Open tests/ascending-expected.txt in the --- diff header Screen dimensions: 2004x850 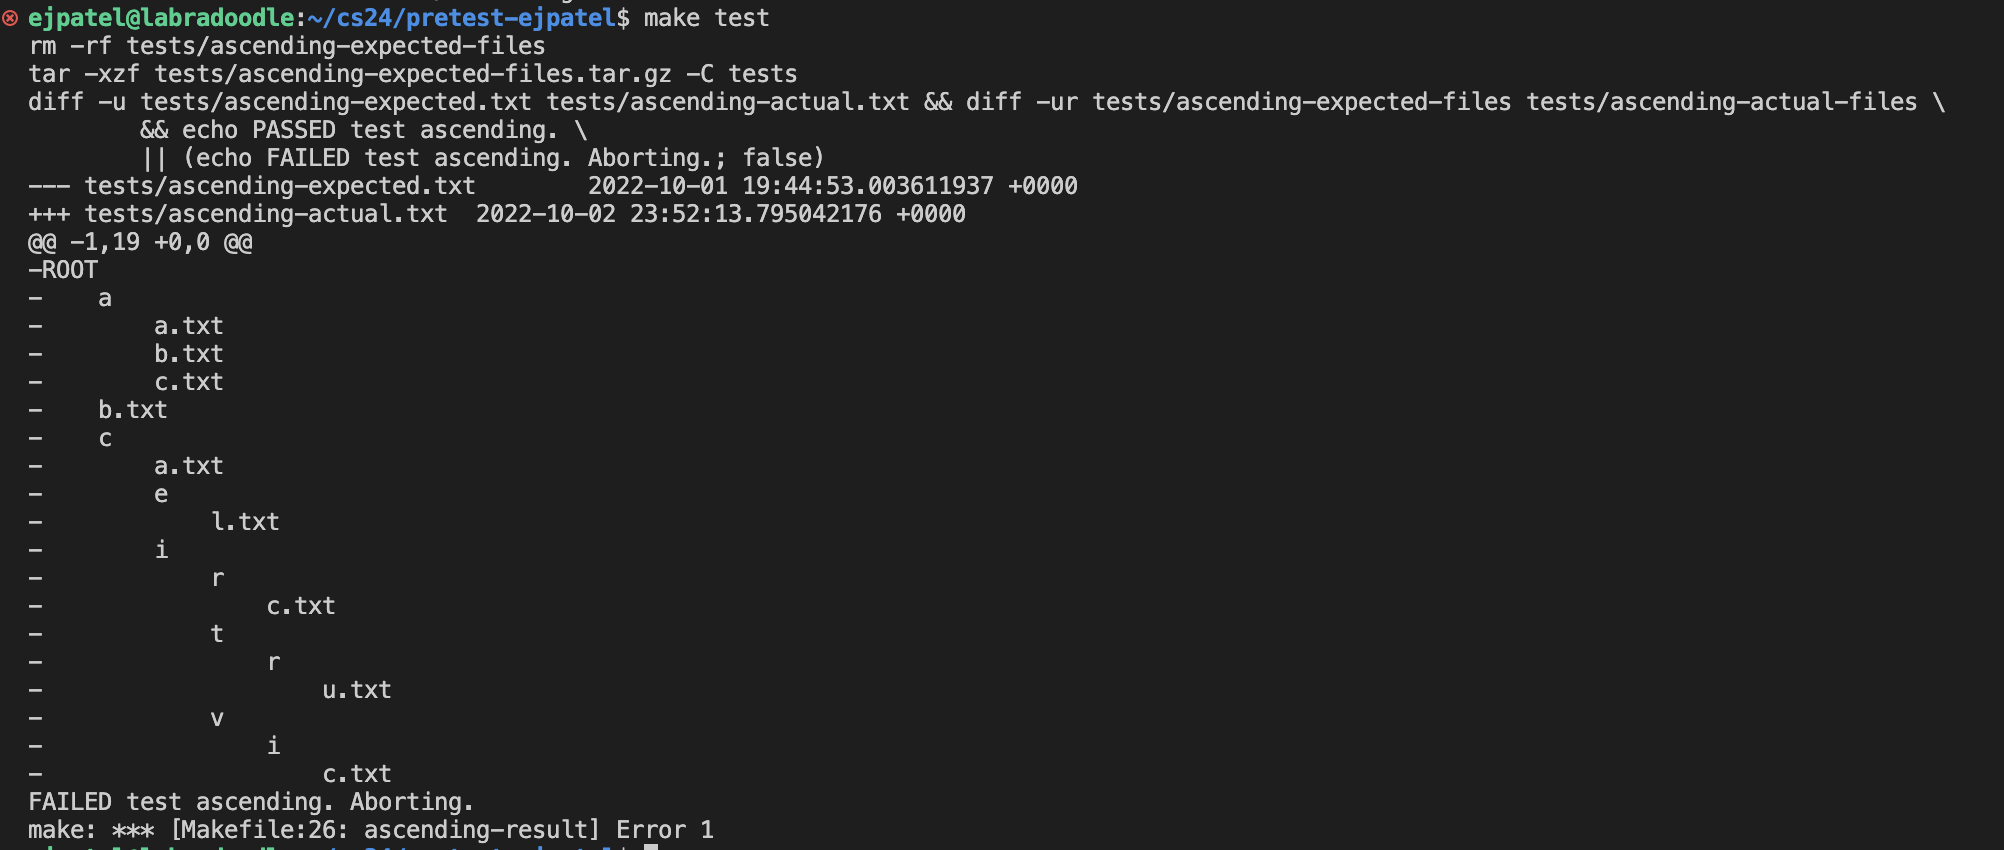coord(279,186)
